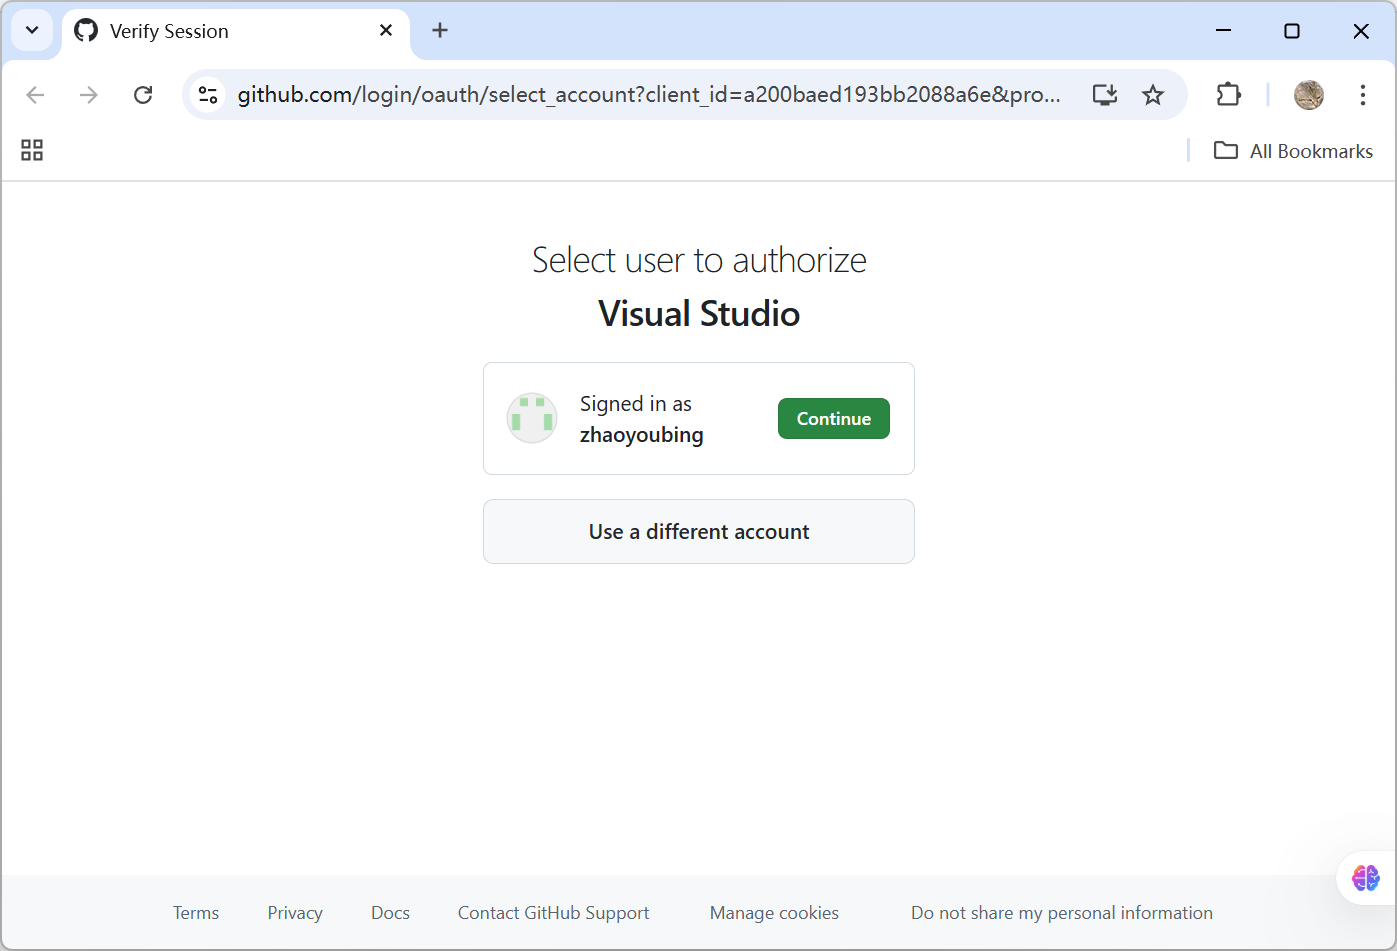Open the All Bookmarks folder
The height and width of the screenshot is (951, 1397).
1293,151
